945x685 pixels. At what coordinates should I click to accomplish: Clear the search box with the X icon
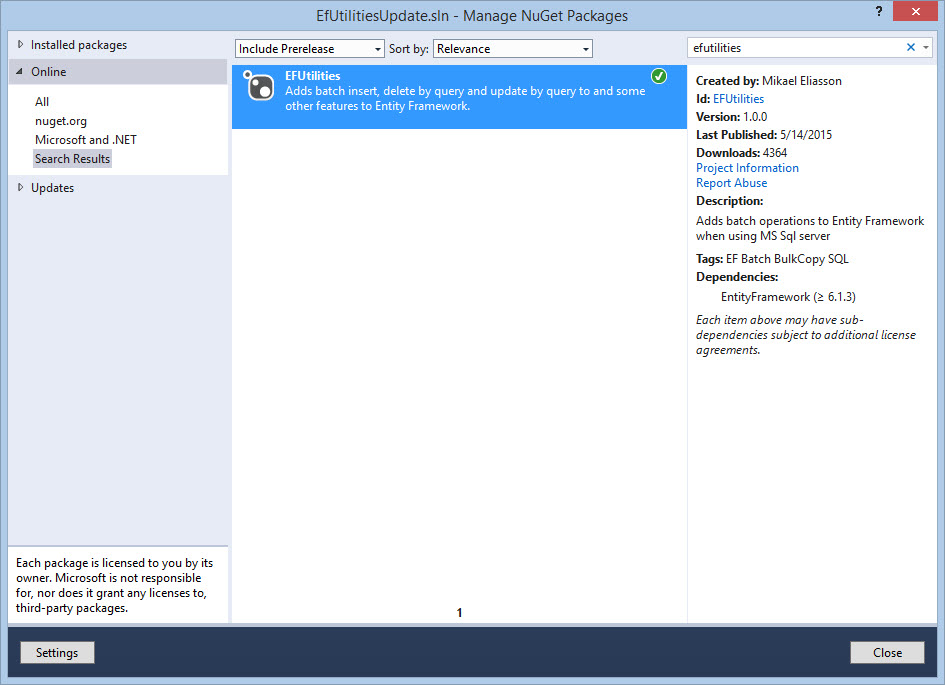[911, 47]
